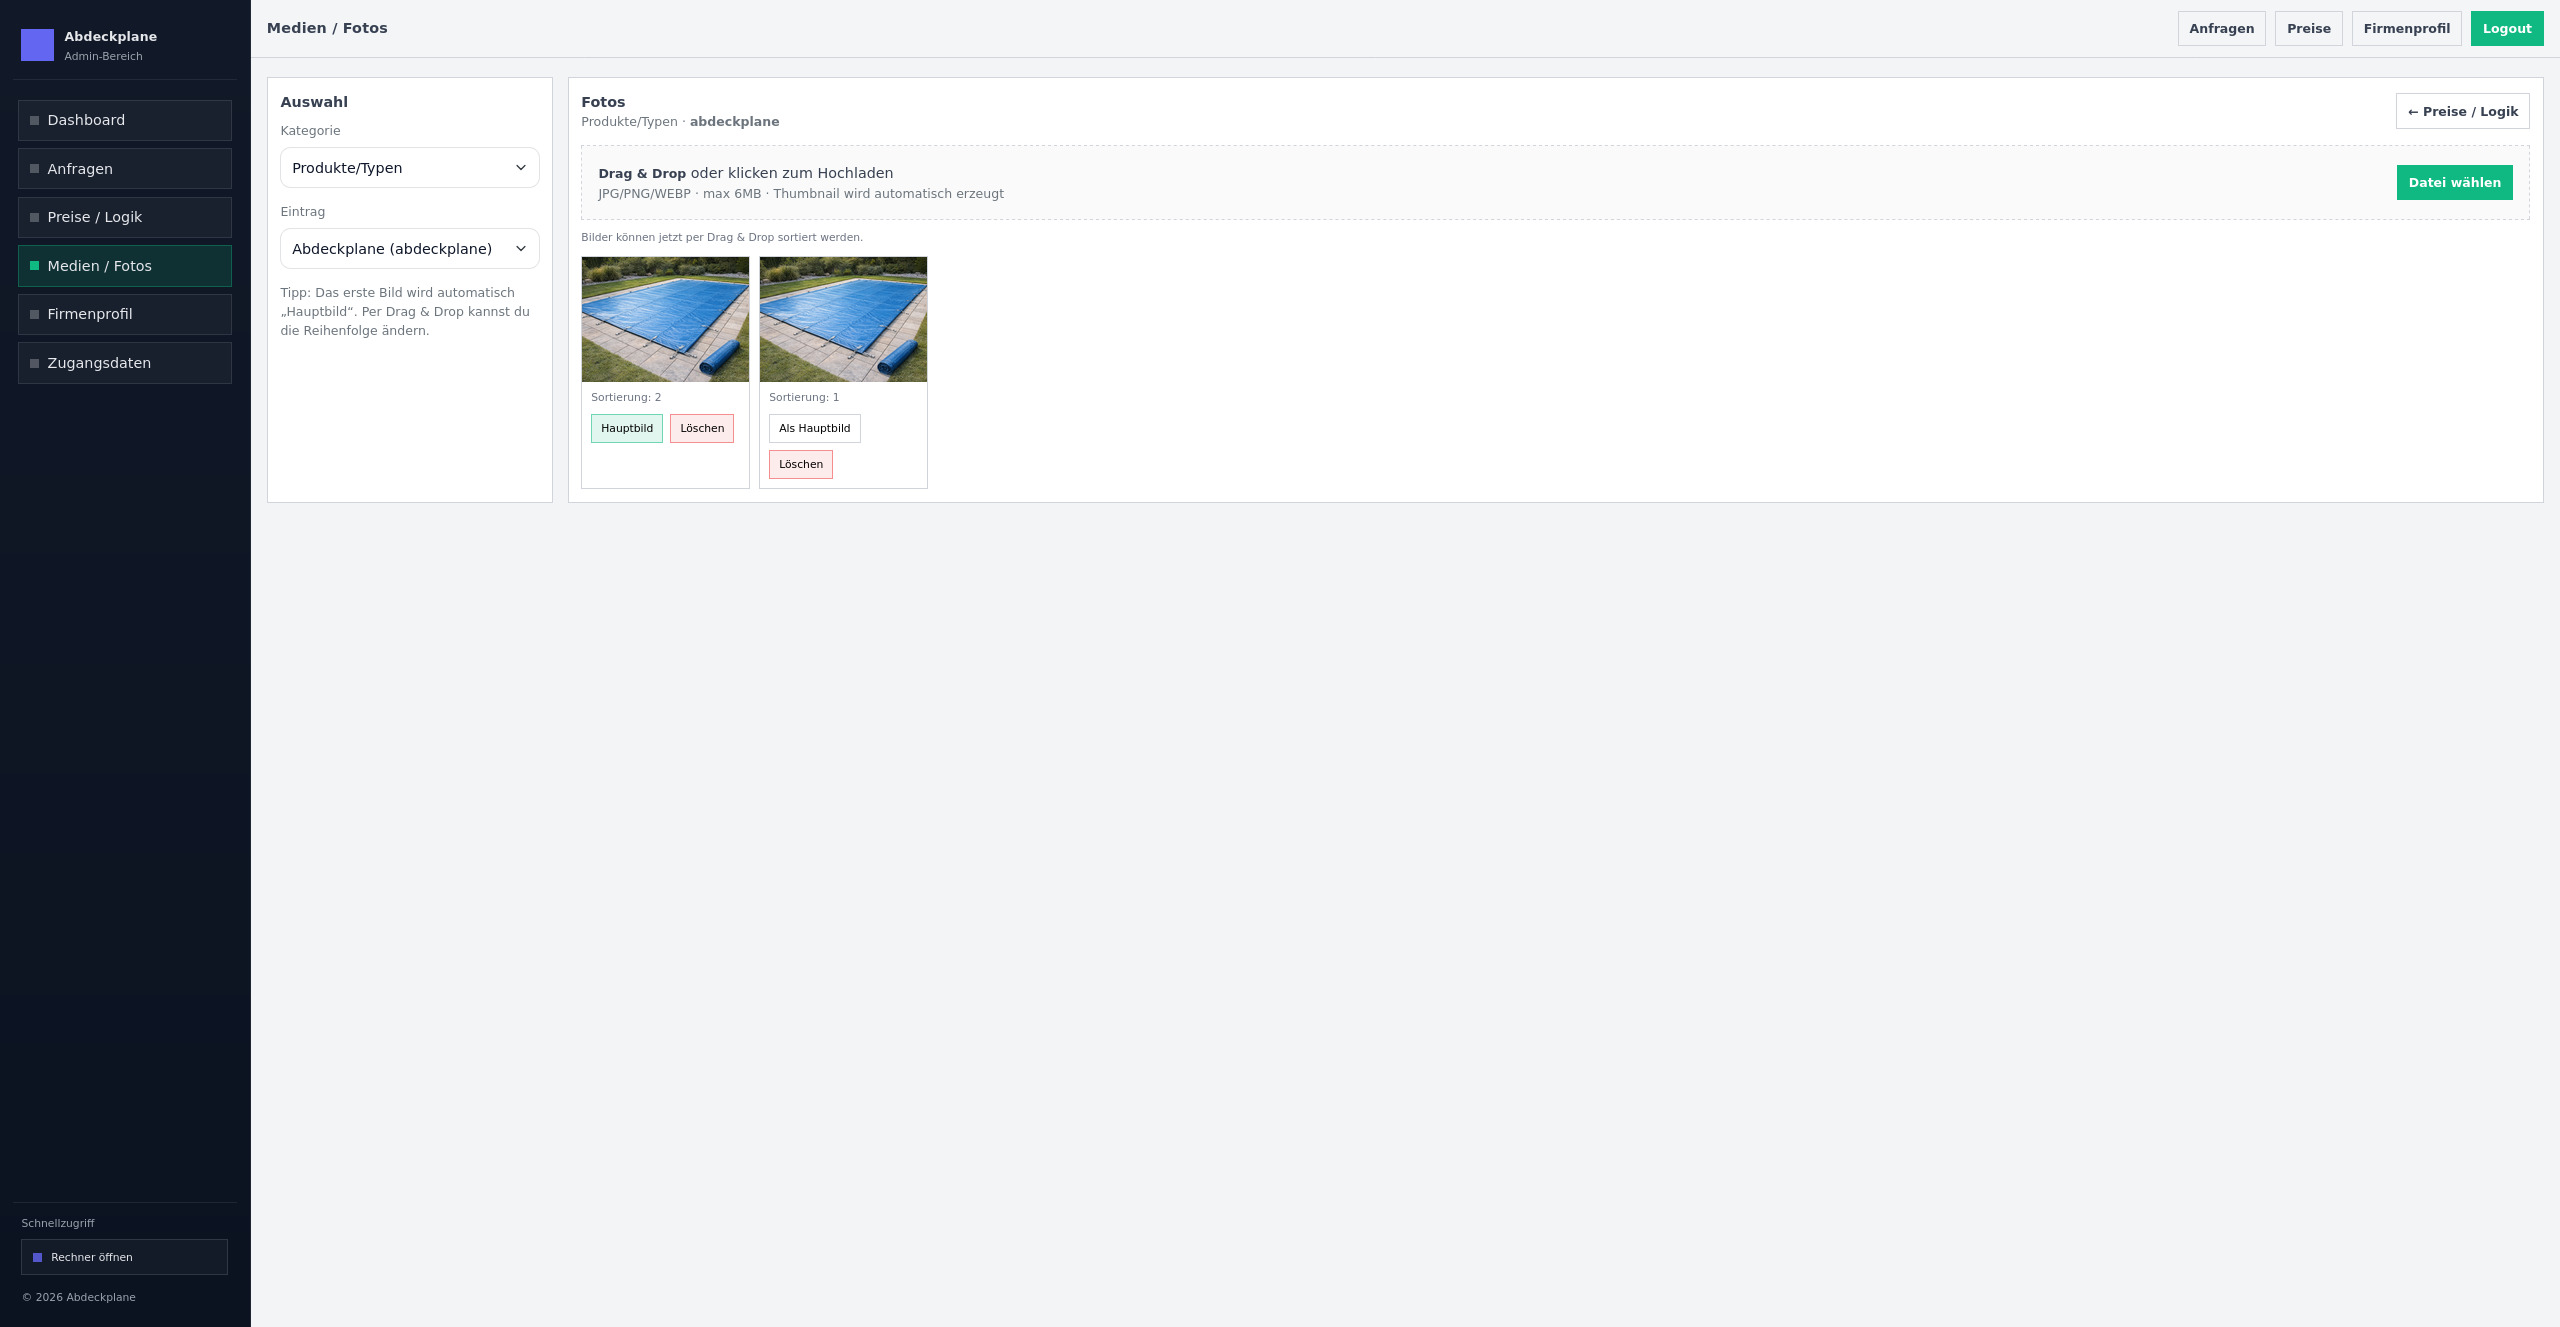Click the purple Abdeckplane logo square
Viewport: 2560px width, 1327px height.
click(37, 45)
